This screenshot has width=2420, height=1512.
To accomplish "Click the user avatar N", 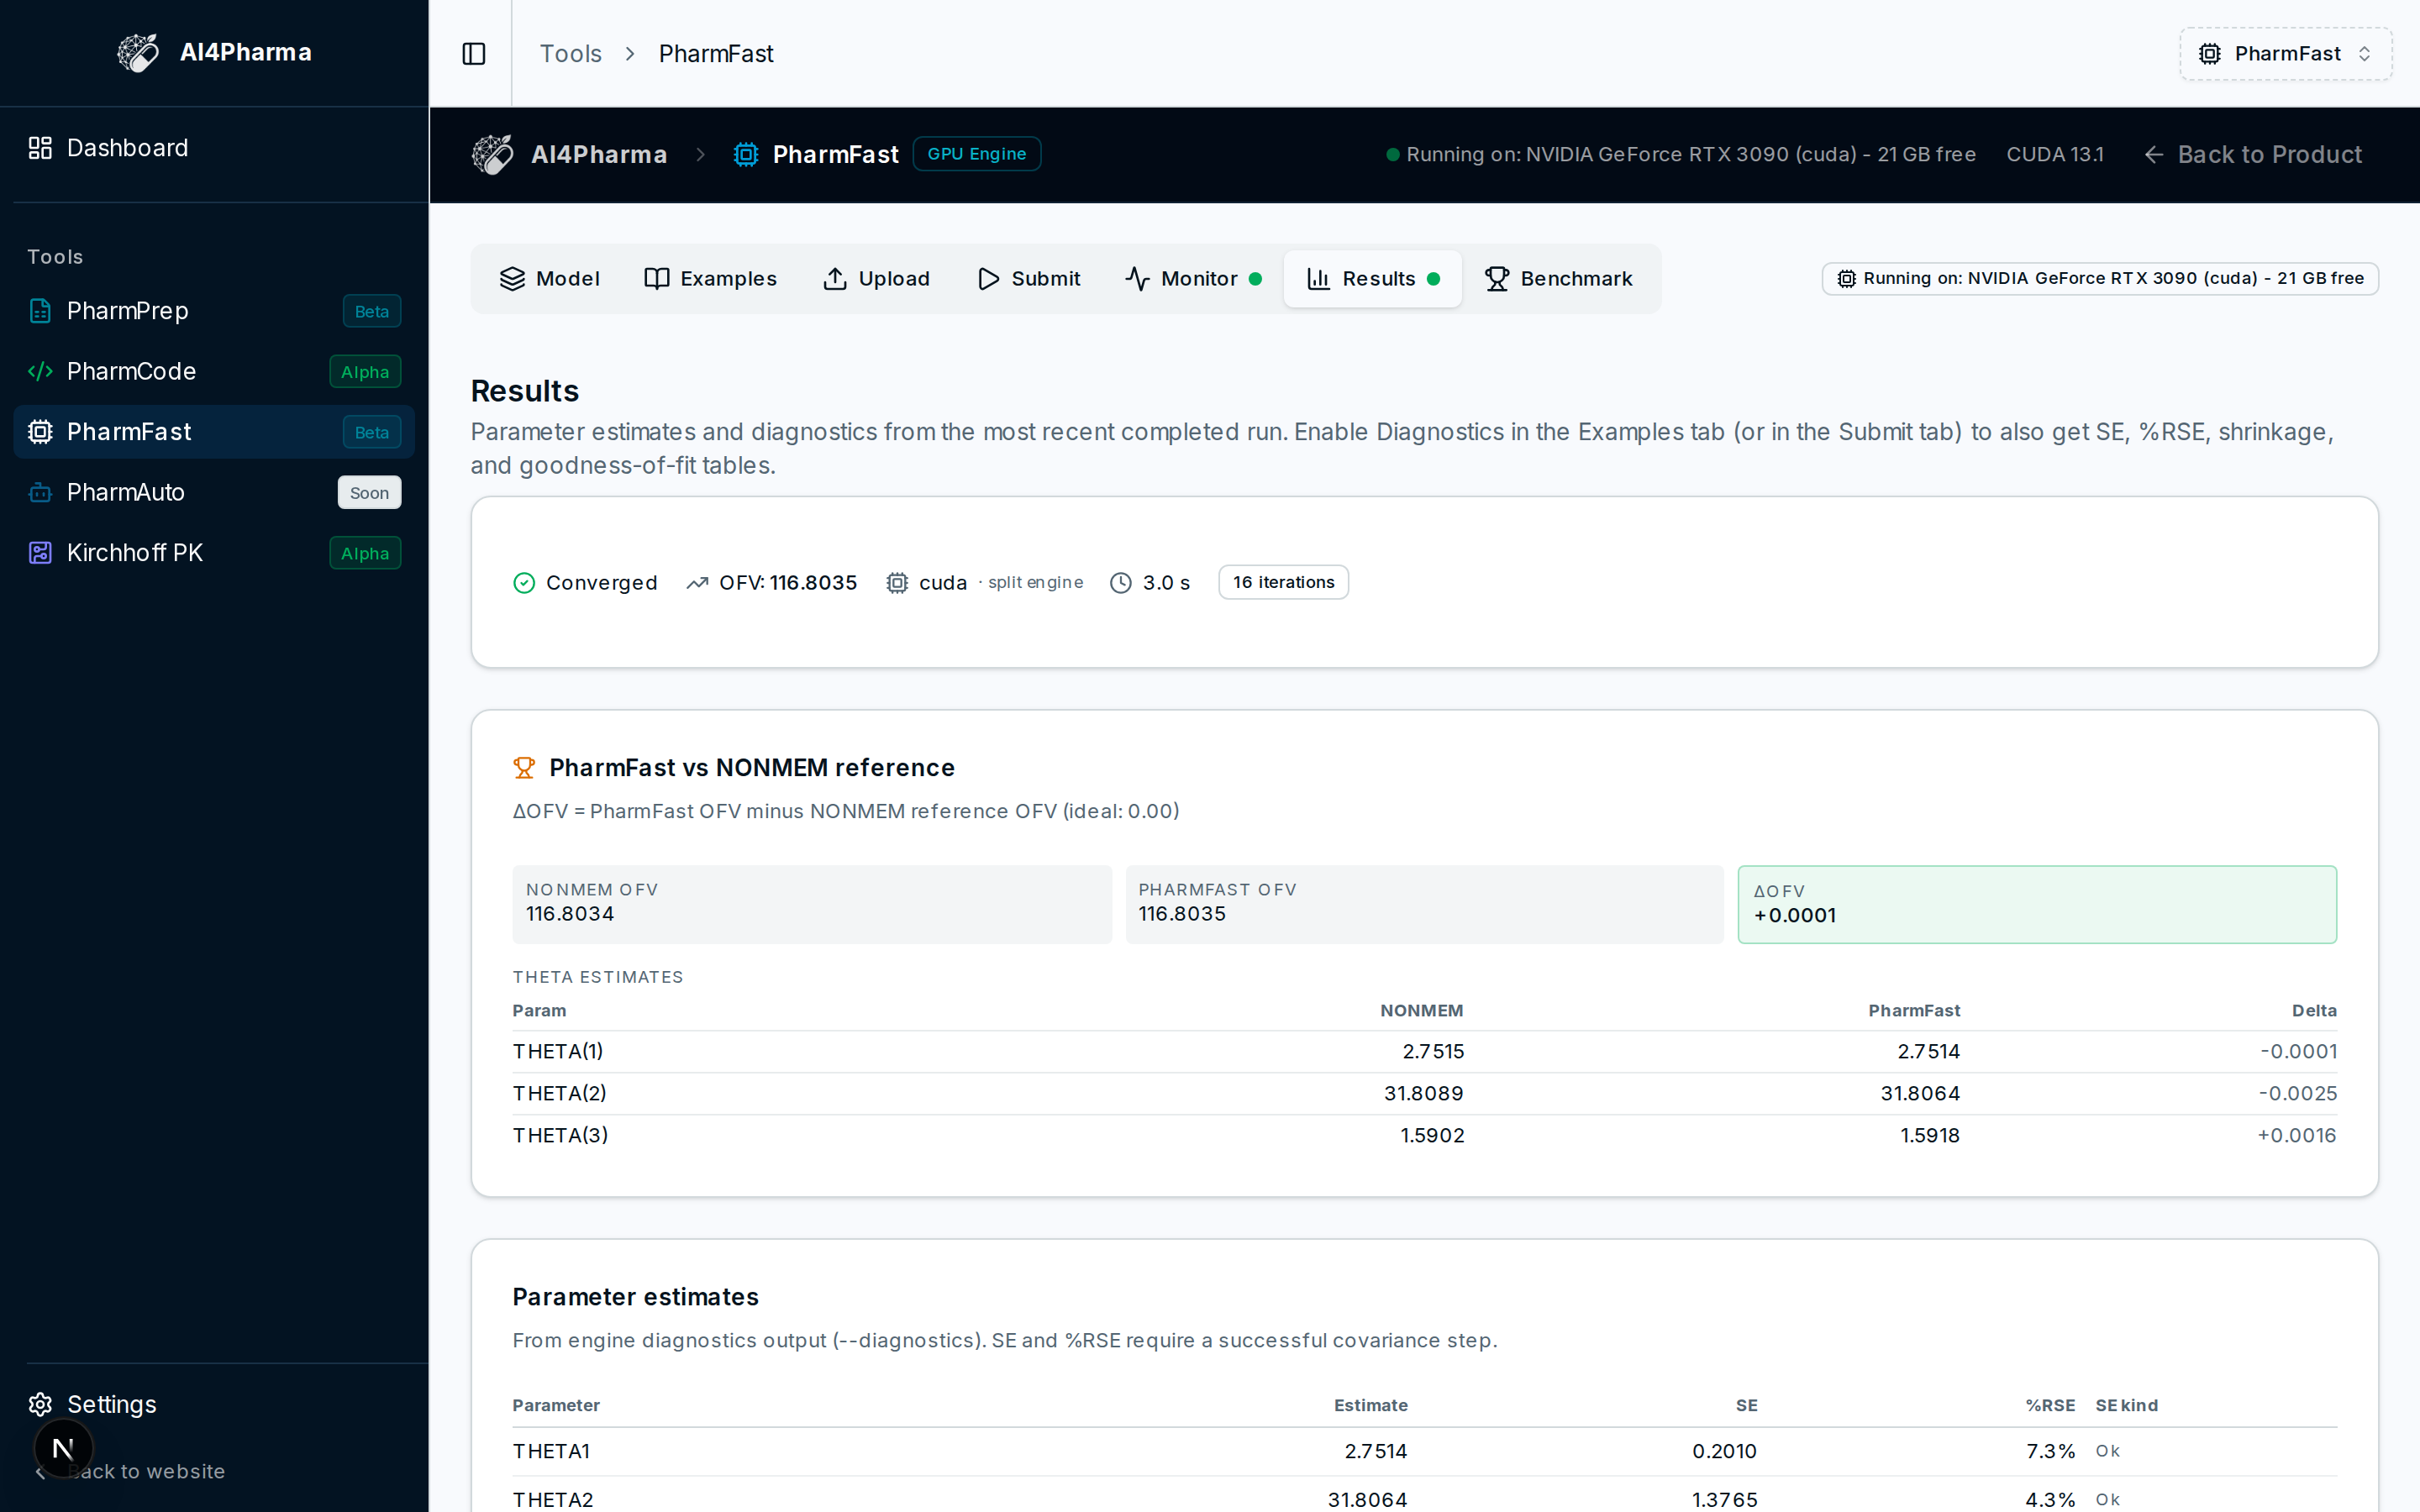I will pos(63,1448).
